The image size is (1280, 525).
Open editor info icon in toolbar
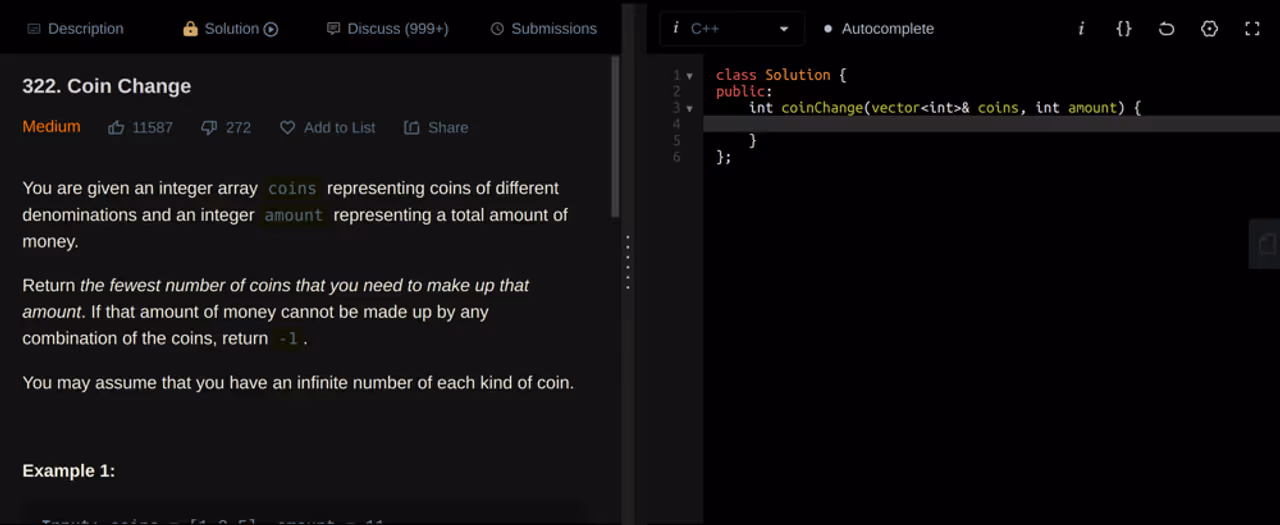pyautogui.click(x=1081, y=29)
